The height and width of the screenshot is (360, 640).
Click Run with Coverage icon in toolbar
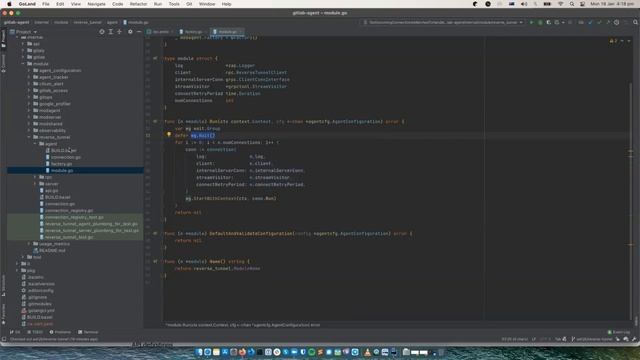point(549,22)
